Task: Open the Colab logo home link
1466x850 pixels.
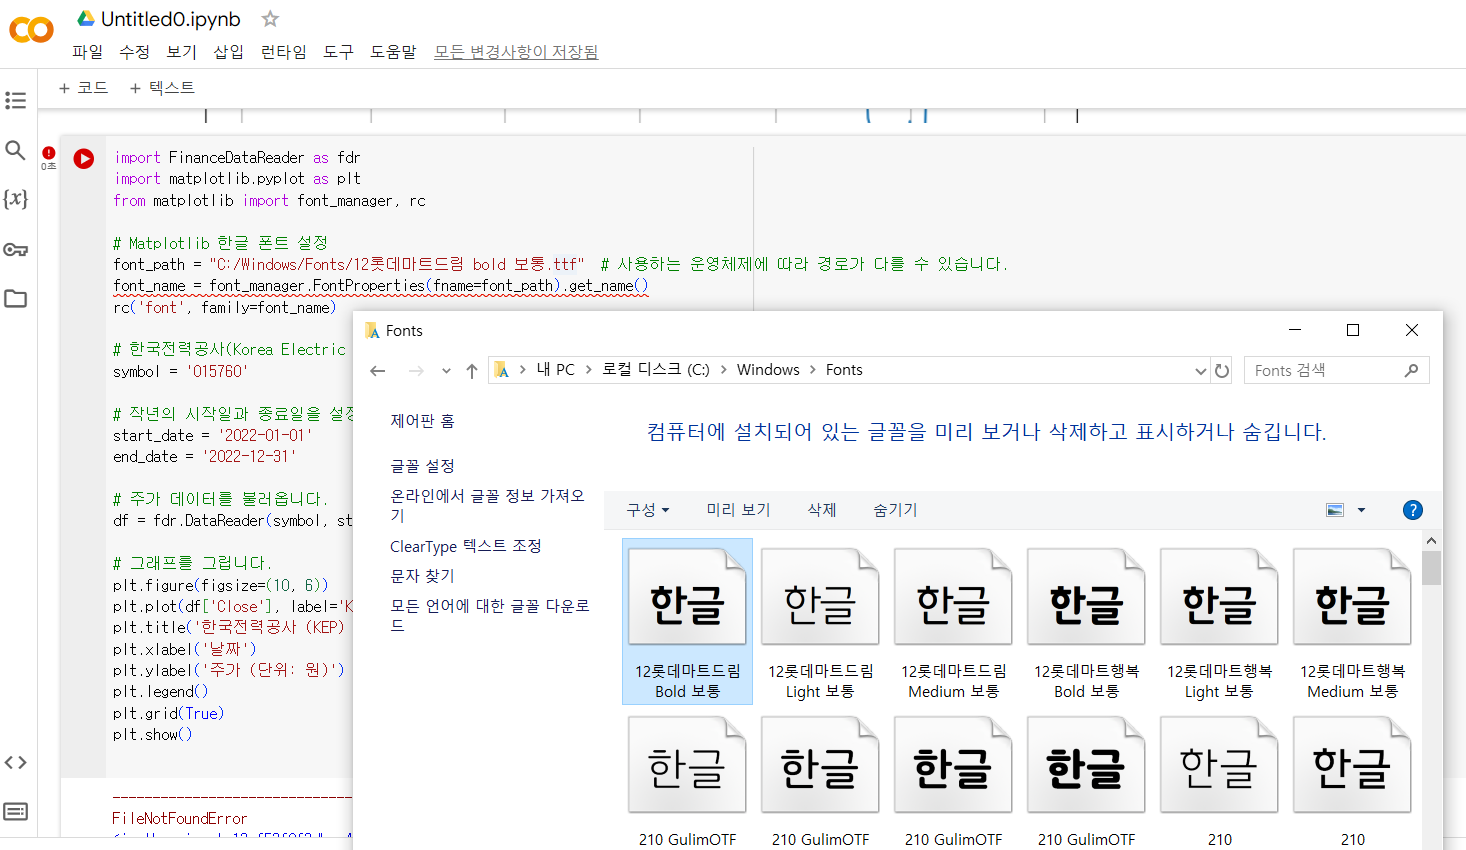Action: click(x=31, y=30)
